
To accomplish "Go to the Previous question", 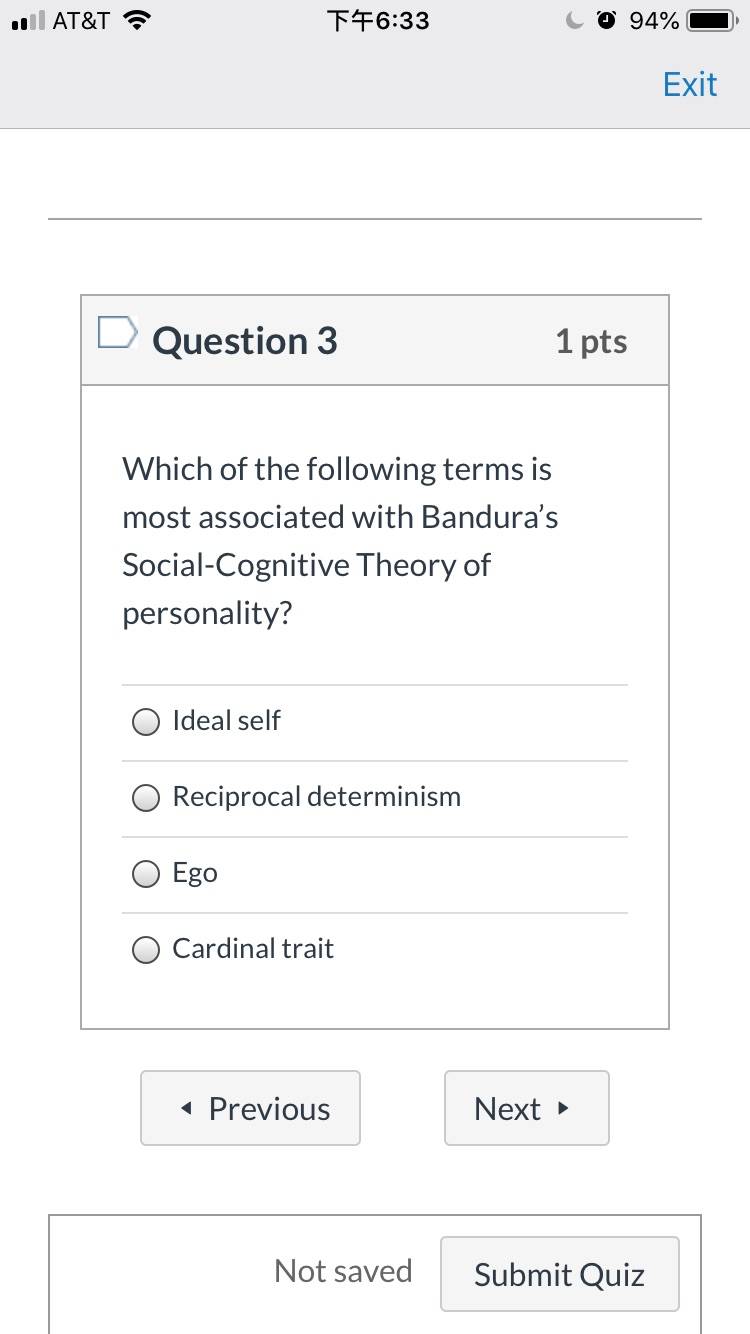I will click(x=250, y=1108).
